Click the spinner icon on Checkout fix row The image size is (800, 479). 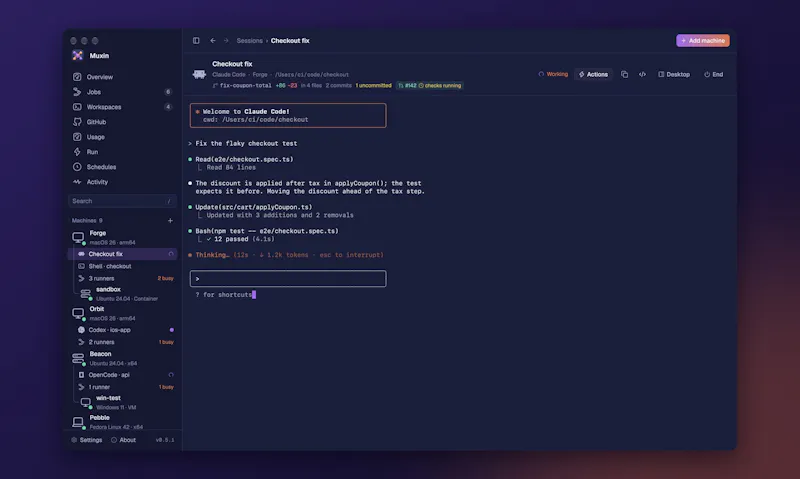(171, 254)
